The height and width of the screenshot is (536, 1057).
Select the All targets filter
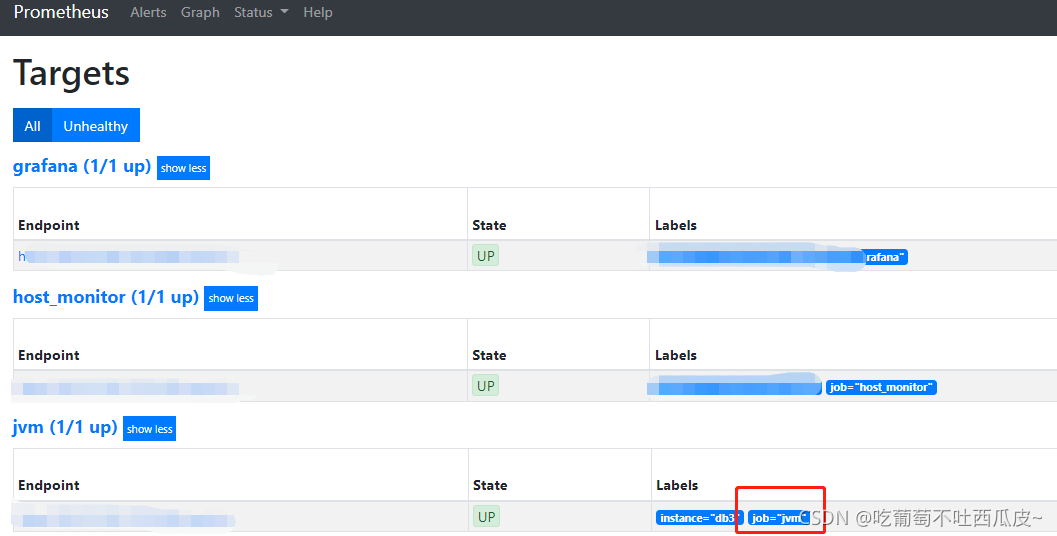pos(32,125)
